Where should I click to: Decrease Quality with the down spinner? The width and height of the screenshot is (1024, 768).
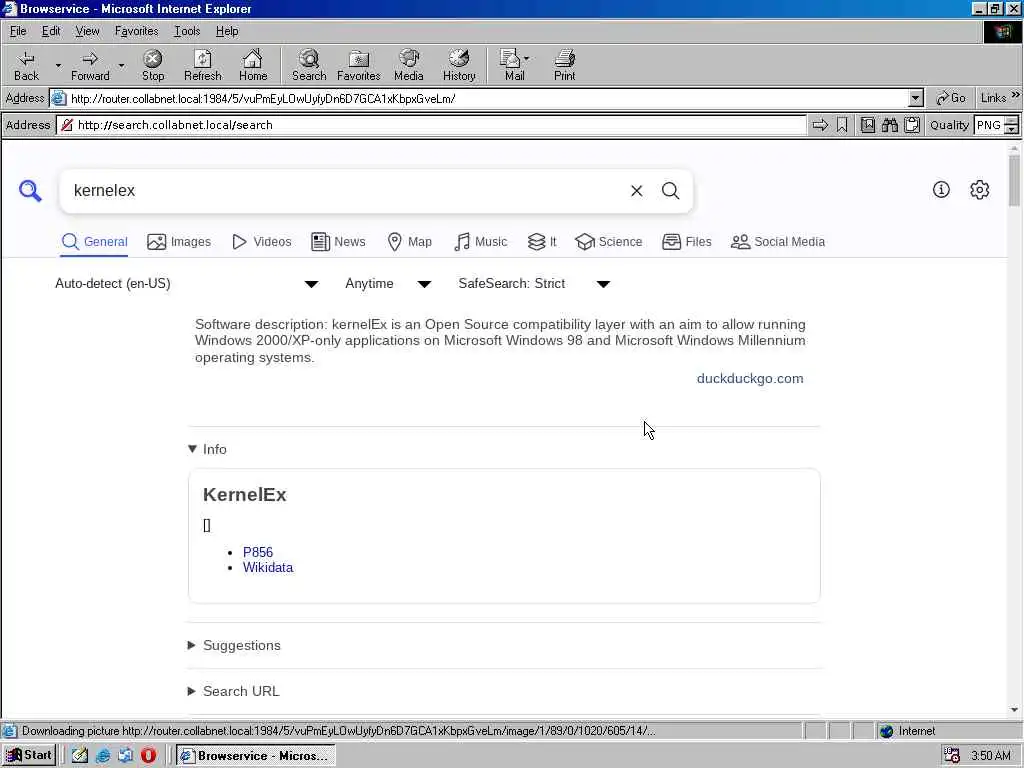[1012, 129]
